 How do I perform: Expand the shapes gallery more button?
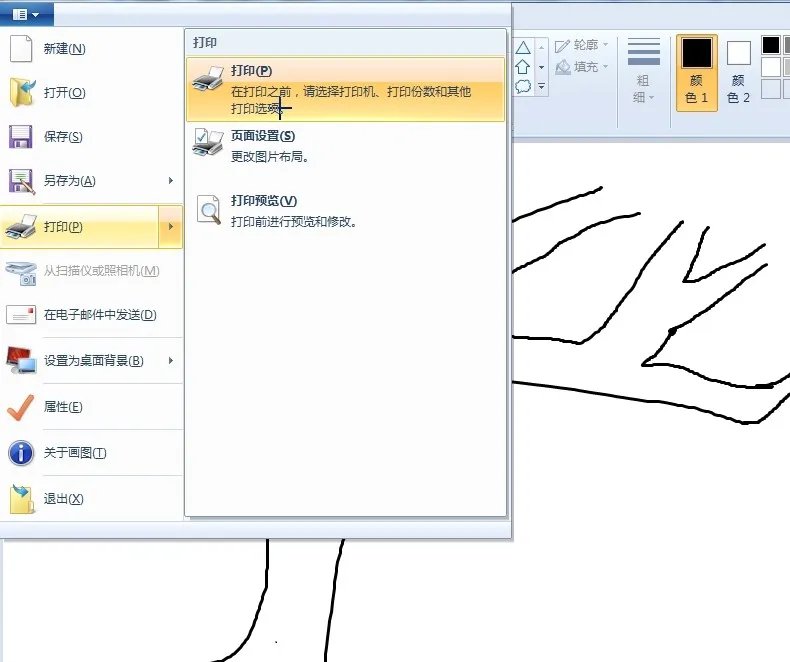tap(542, 87)
